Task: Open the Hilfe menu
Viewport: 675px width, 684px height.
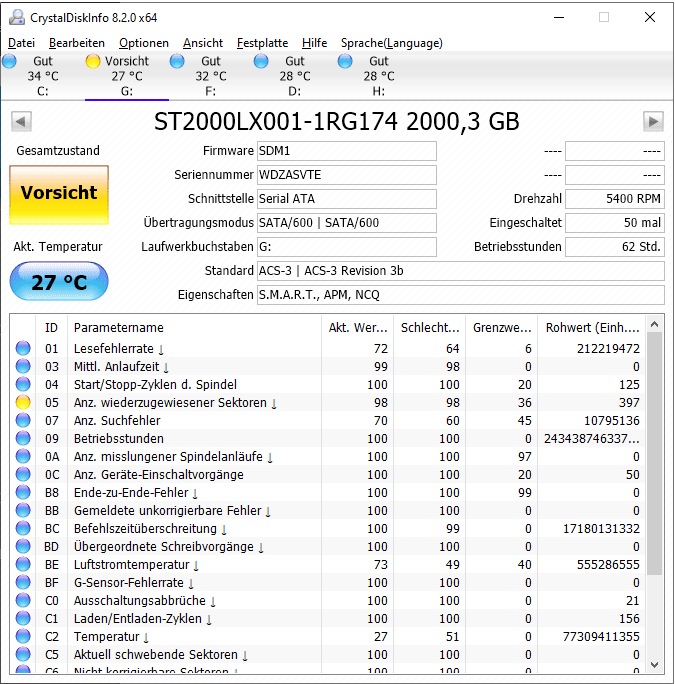Action: [314, 43]
